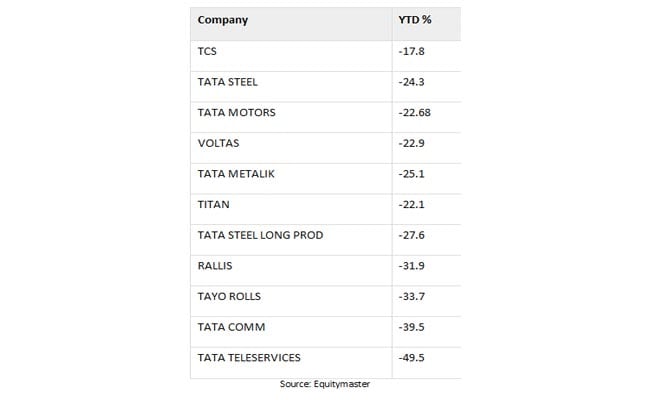Viewport: 650px width, 400px height.
Task: Click the TATA TELESERVICES cell
Action: (x=248, y=357)
